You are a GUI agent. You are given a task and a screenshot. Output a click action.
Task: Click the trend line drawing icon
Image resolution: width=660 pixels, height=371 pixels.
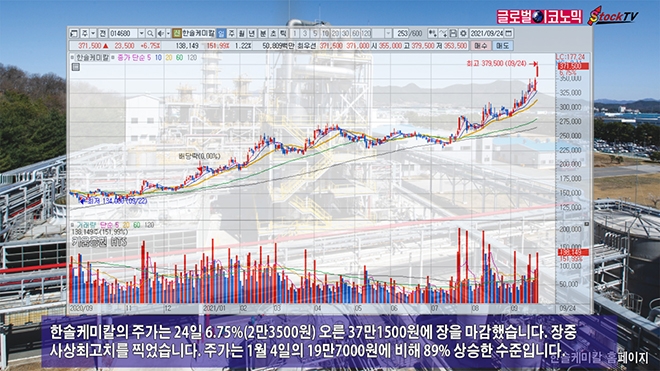click(x=443, y=33)
